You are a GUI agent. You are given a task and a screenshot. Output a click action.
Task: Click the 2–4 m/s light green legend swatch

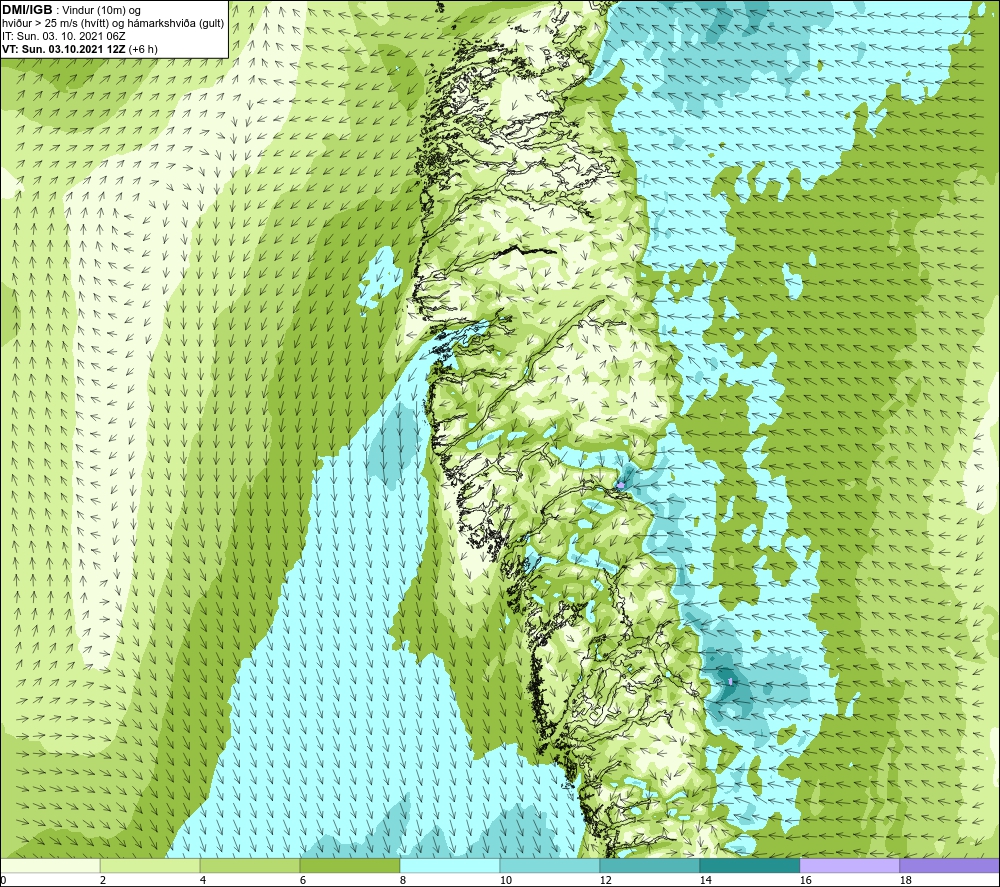pyautogui.click(x=150, y=865)
